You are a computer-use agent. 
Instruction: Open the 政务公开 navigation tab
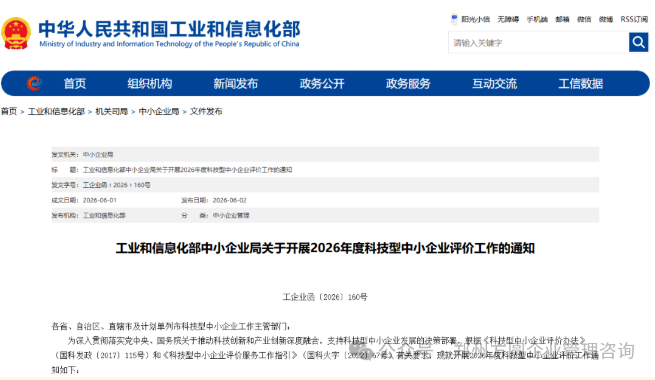[x=322, y=84]
